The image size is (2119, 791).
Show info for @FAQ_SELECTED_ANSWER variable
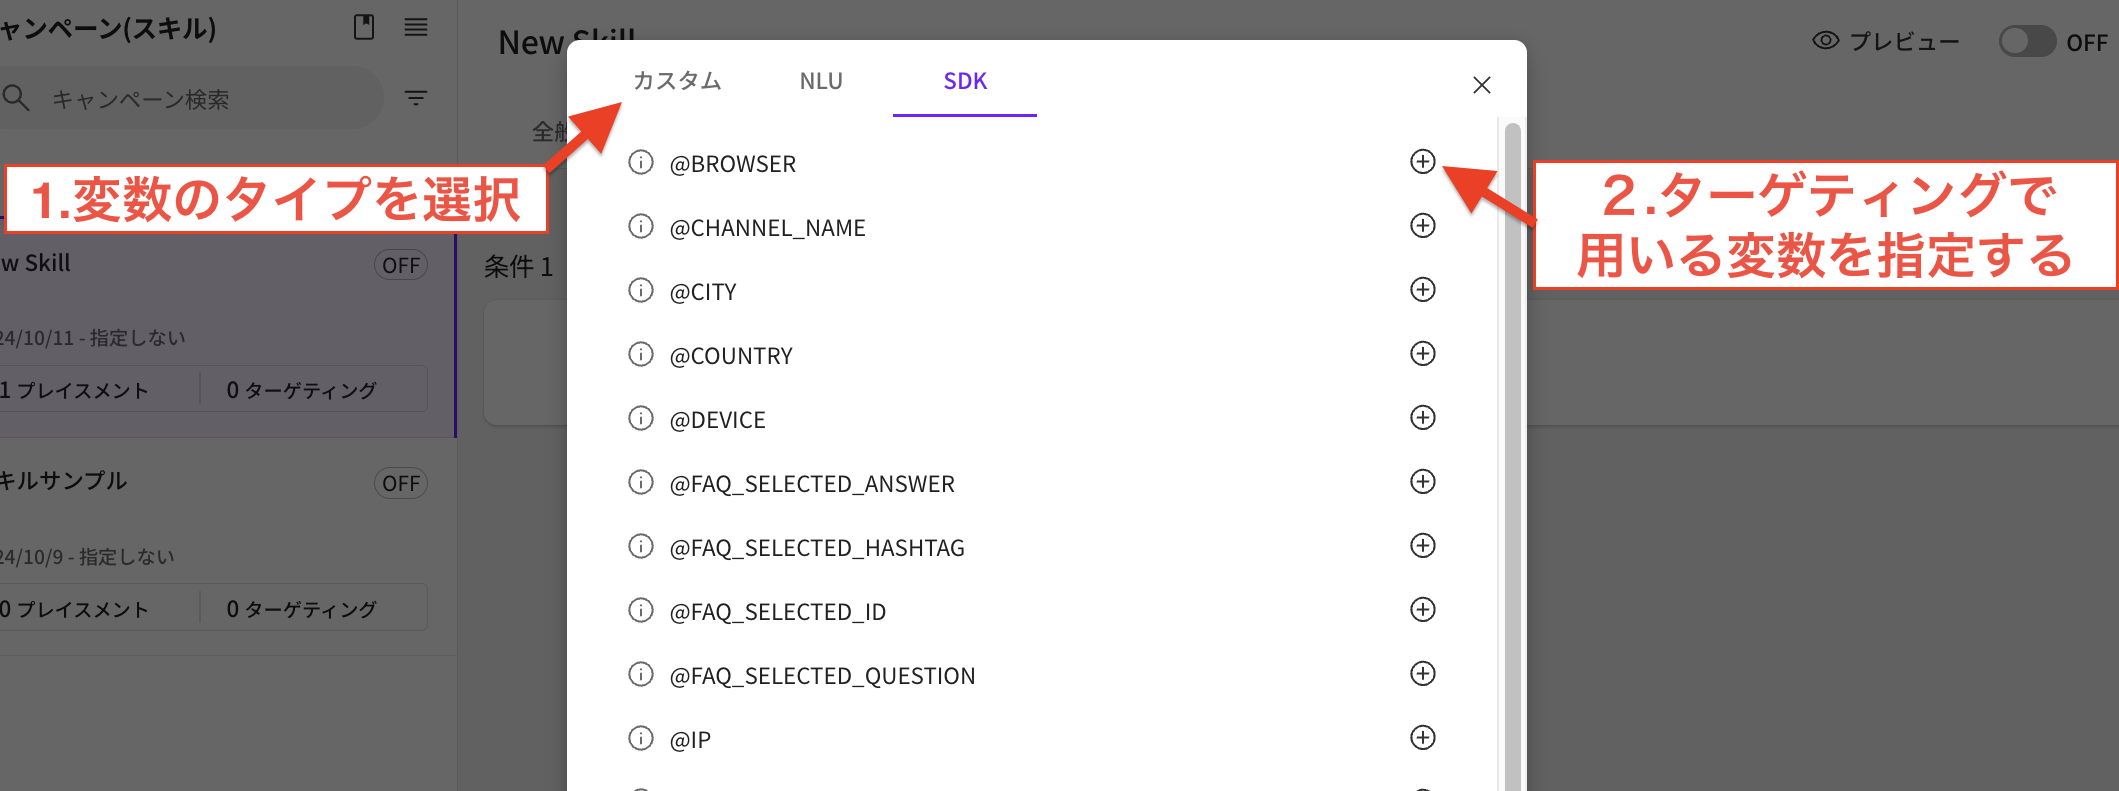[x=641, y=482]
